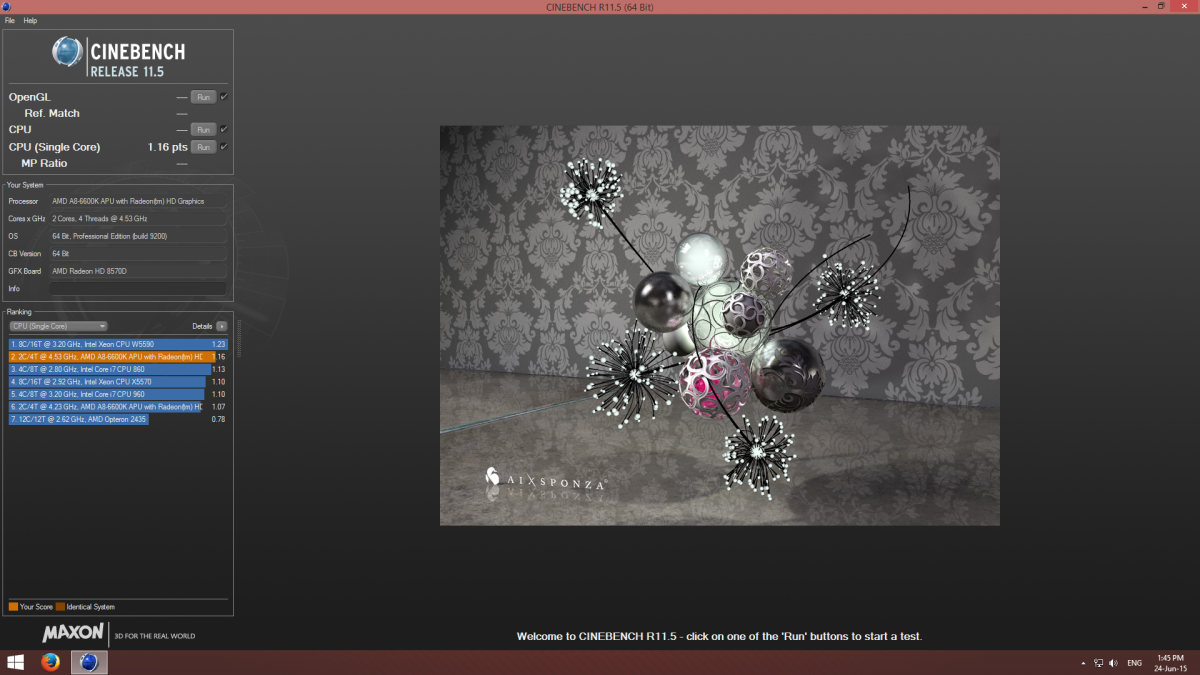
Task: Select the orange 4.53 GHz AMD A8-6600K ranking row
Action: (x=118, y=356)
